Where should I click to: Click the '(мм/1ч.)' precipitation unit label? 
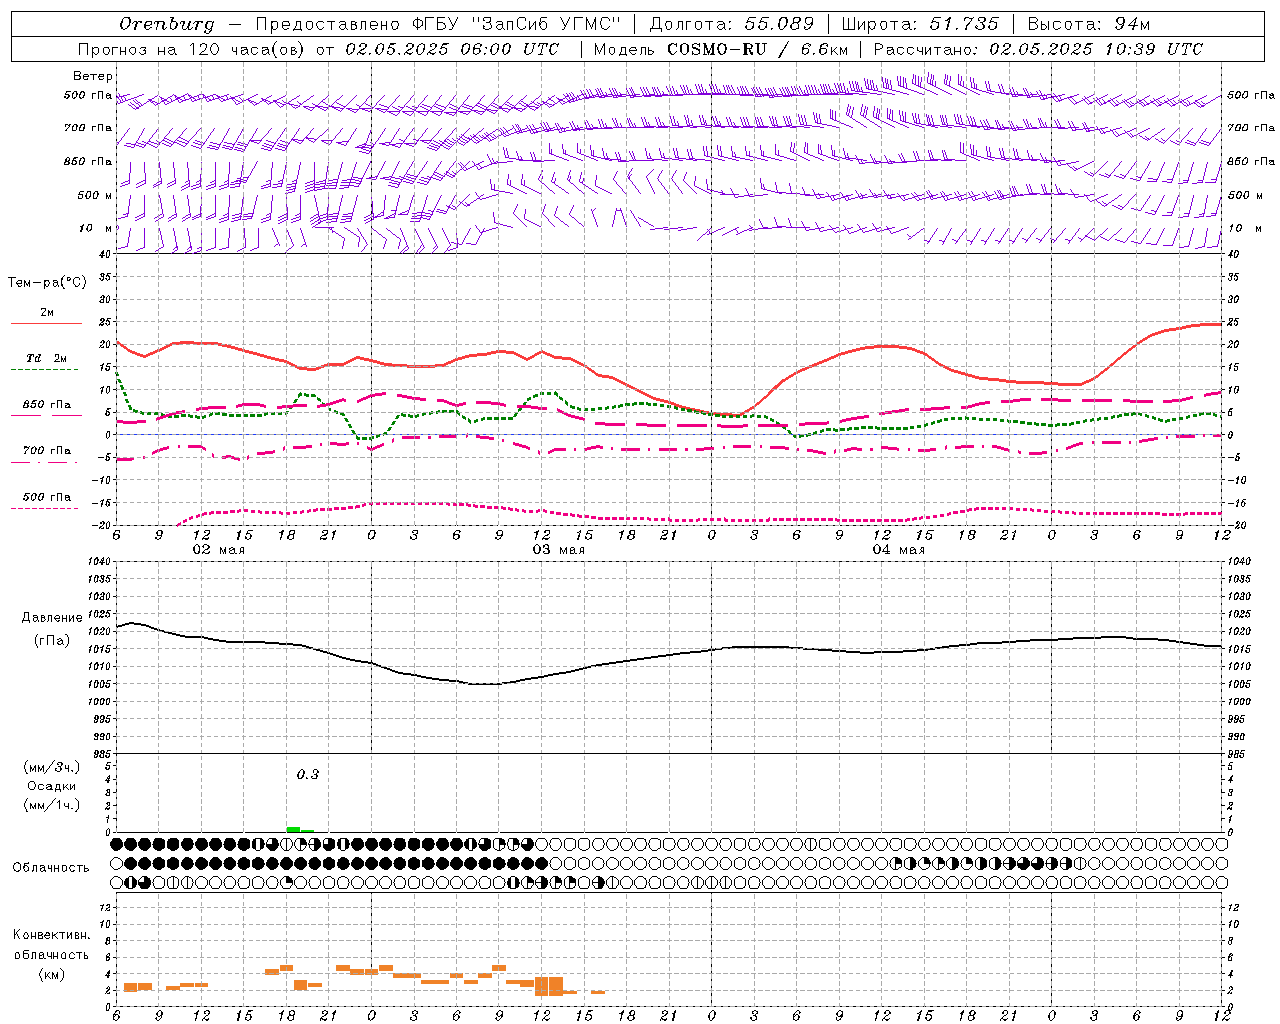point(52,805)
